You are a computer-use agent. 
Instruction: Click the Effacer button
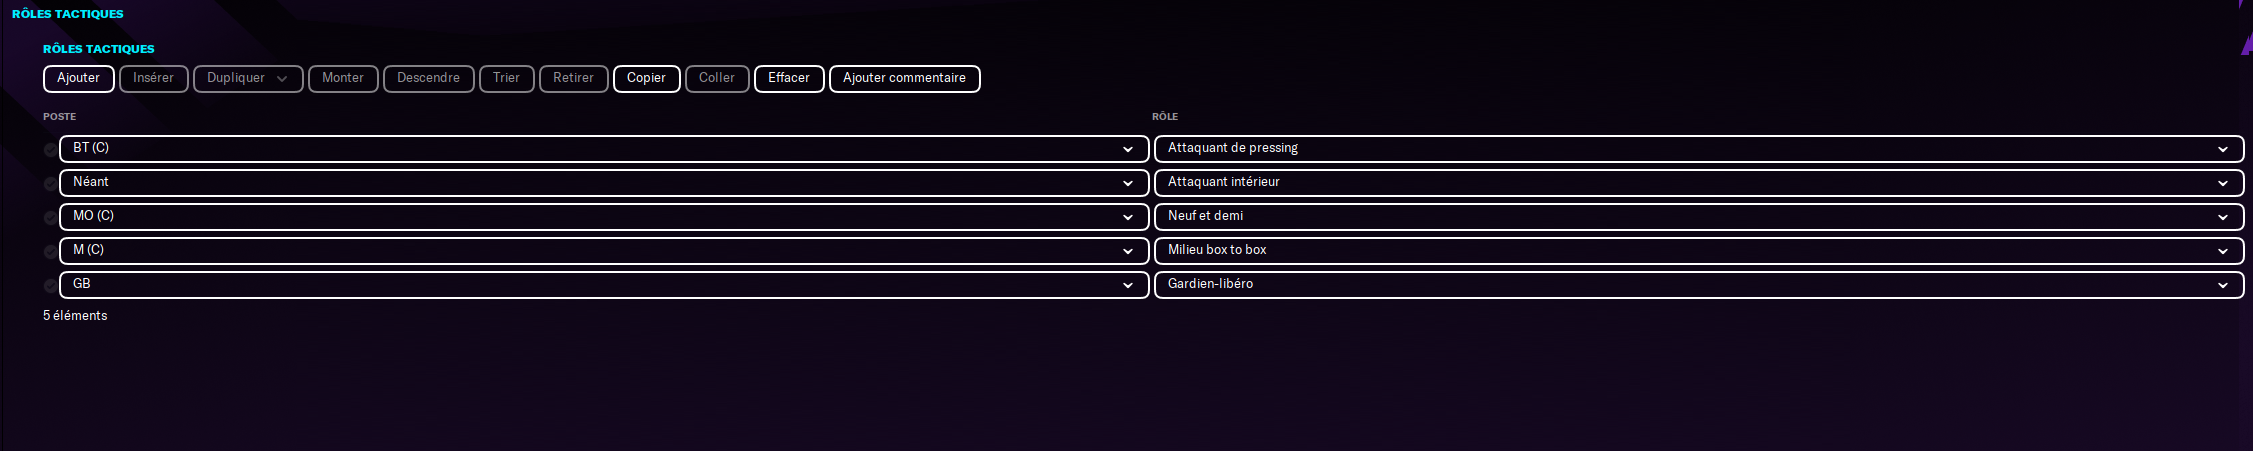pos(789,78)
